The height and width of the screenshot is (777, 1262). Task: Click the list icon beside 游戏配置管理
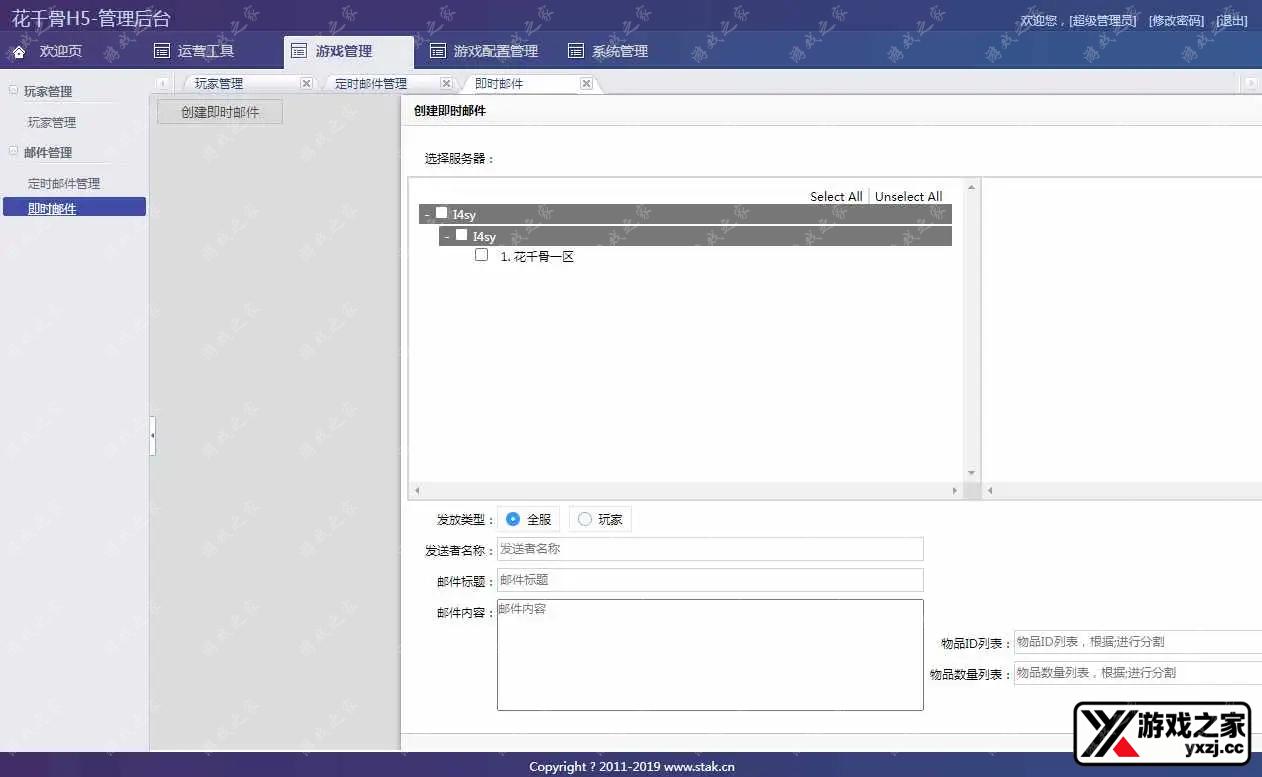437,51
